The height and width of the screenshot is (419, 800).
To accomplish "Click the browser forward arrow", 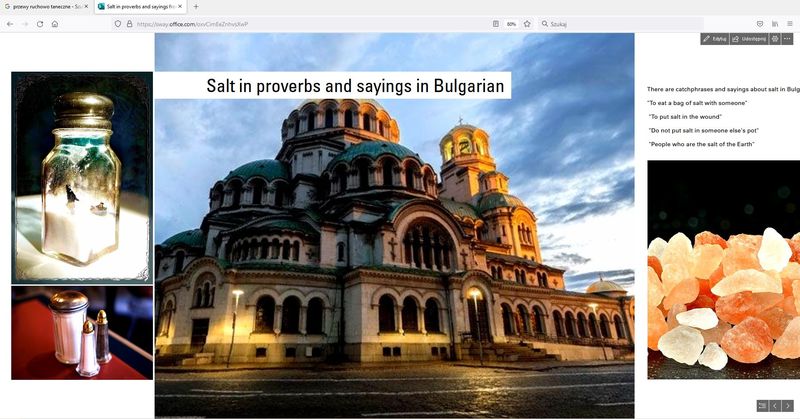I will click(x=24, y=24).
